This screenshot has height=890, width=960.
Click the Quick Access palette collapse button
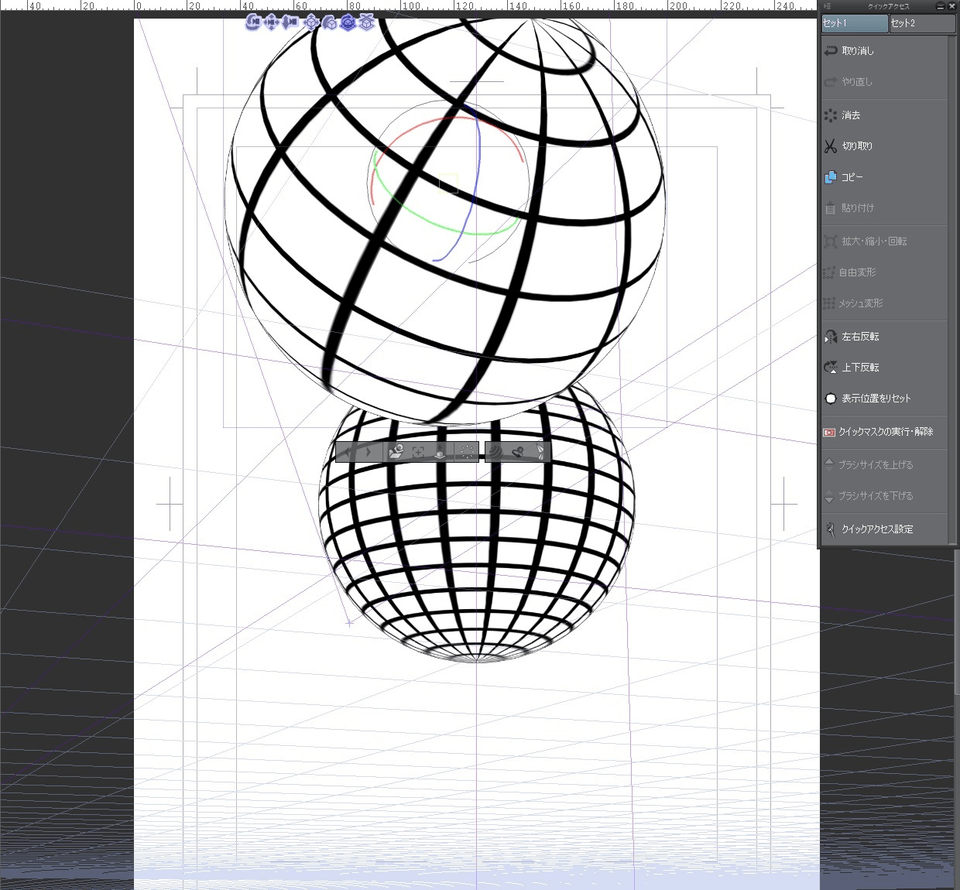click(940, 6)
